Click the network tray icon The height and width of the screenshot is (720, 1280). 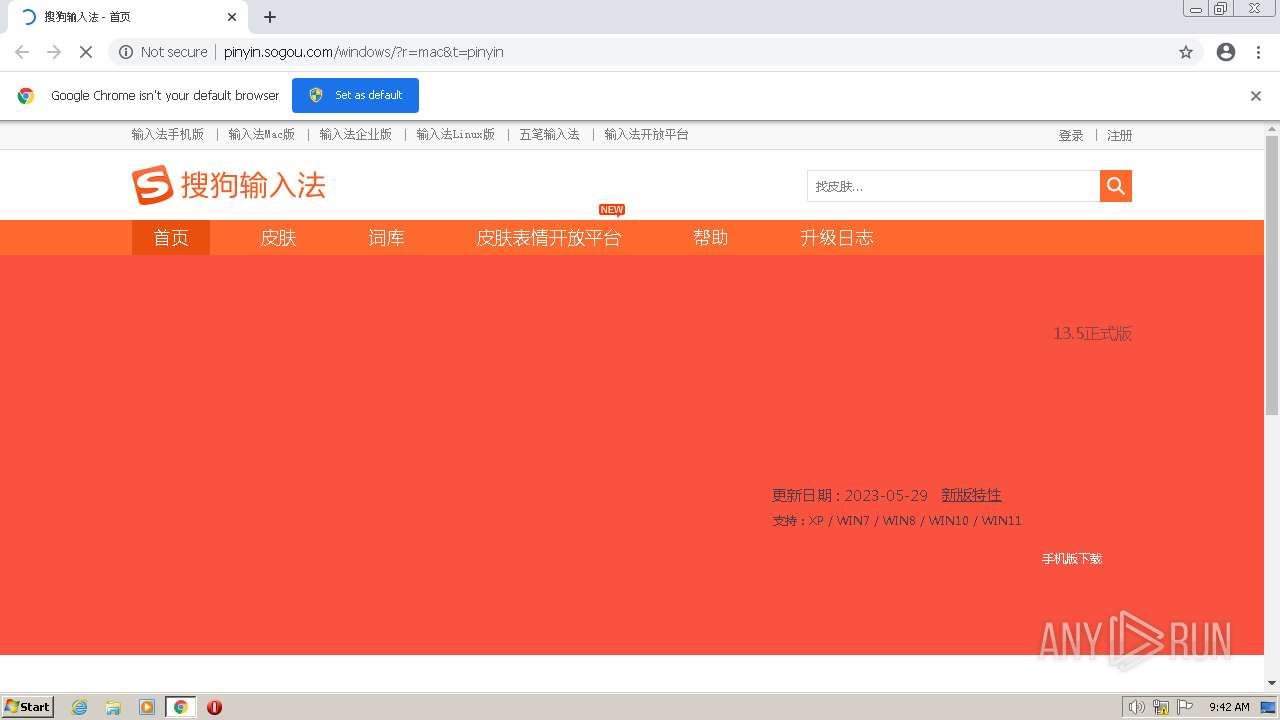pyautogui.click(x=1161, y=707)
